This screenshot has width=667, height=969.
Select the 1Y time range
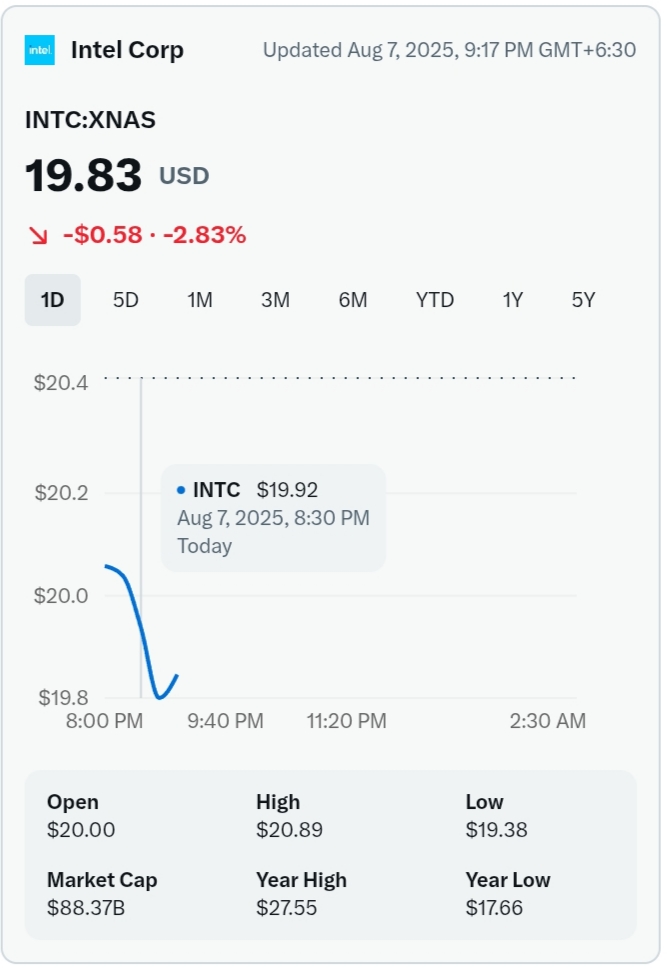[513, 300]
